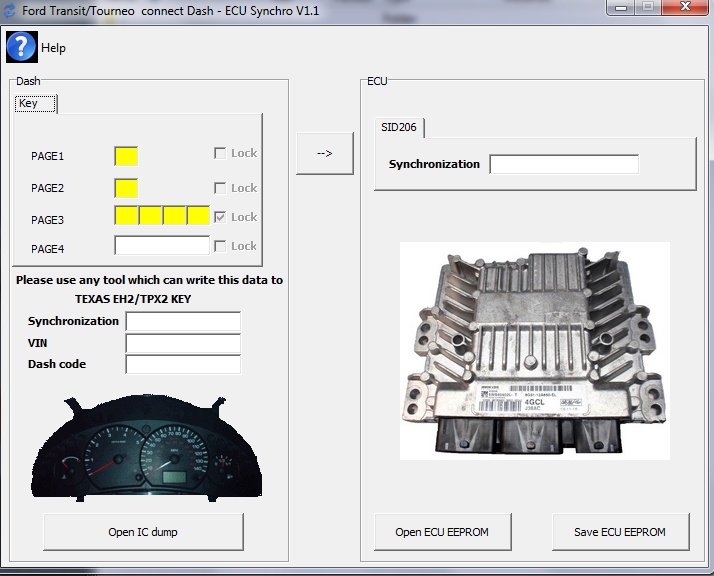
Task: Focus the ECU Synchronization input field
Action: pos(564,164)
